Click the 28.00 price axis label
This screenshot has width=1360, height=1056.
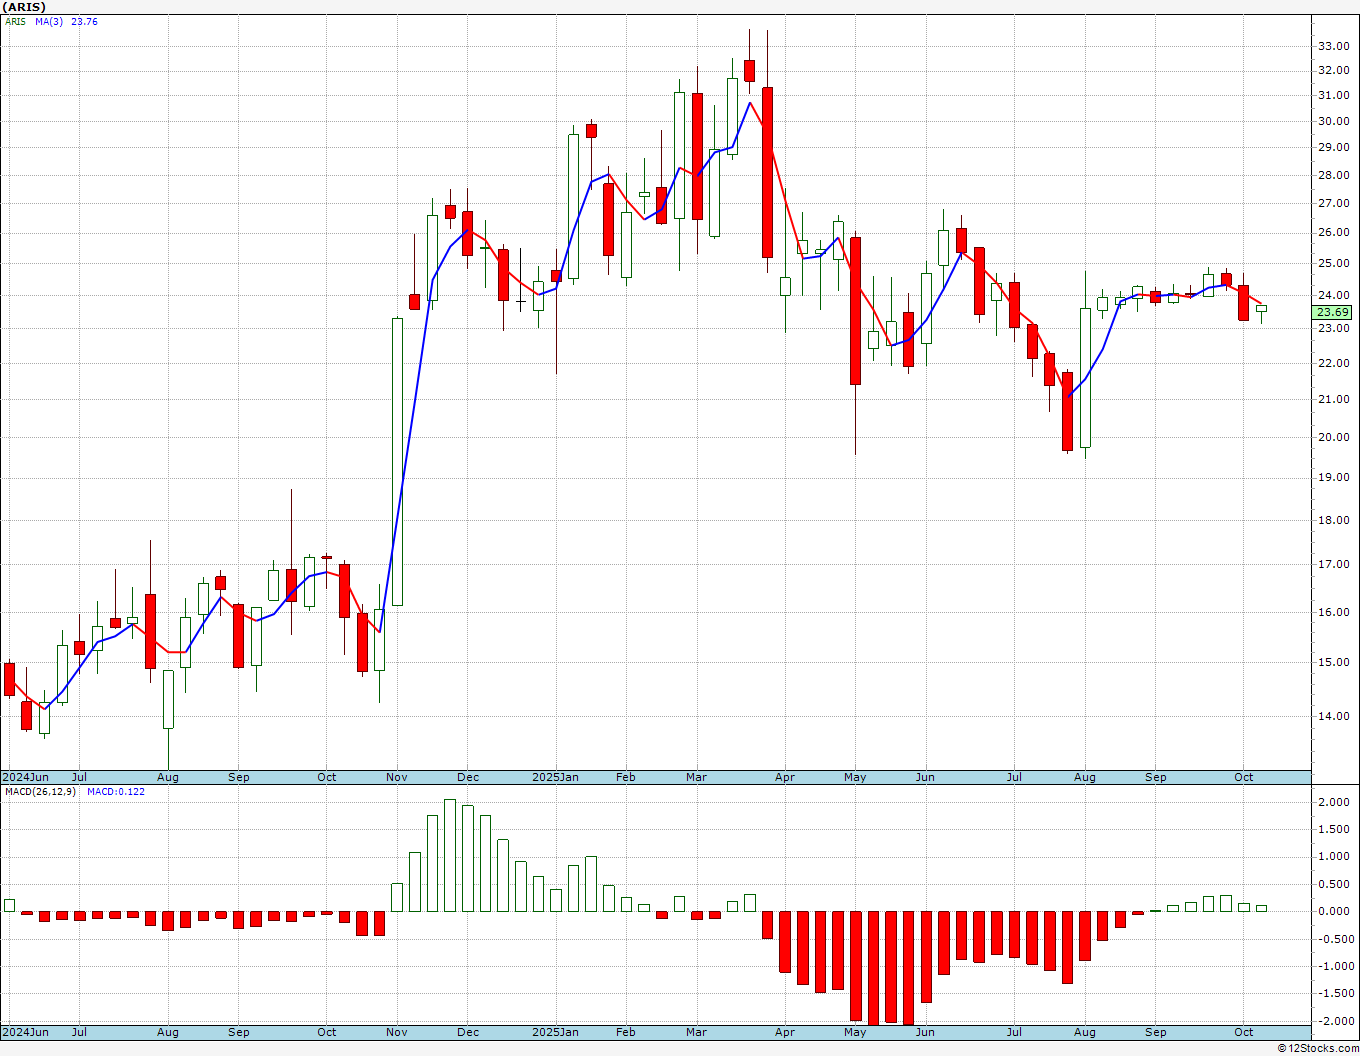point(1333,176)
